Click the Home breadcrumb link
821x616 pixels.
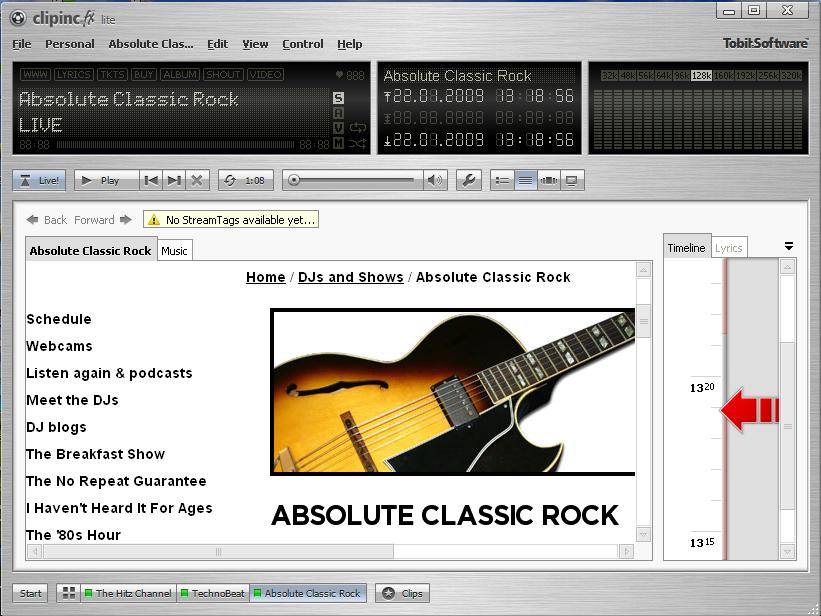point(265,277)
